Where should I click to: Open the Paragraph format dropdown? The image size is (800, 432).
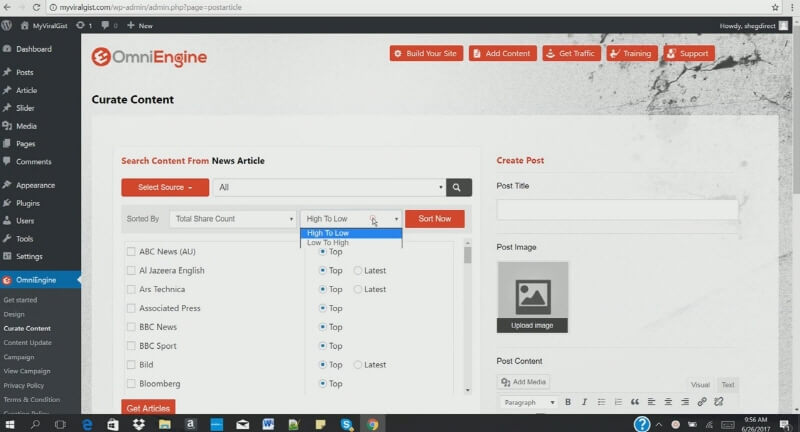click(528, 402)
